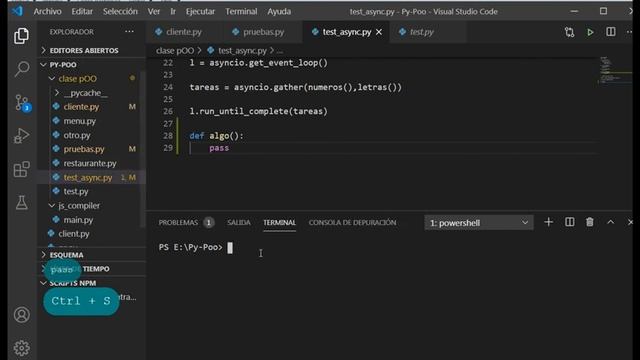The height and width of the screenshot is (360, 640).
Task: Place cursor in PowerShell terminal prompt
Action: (x=230, y=248)
